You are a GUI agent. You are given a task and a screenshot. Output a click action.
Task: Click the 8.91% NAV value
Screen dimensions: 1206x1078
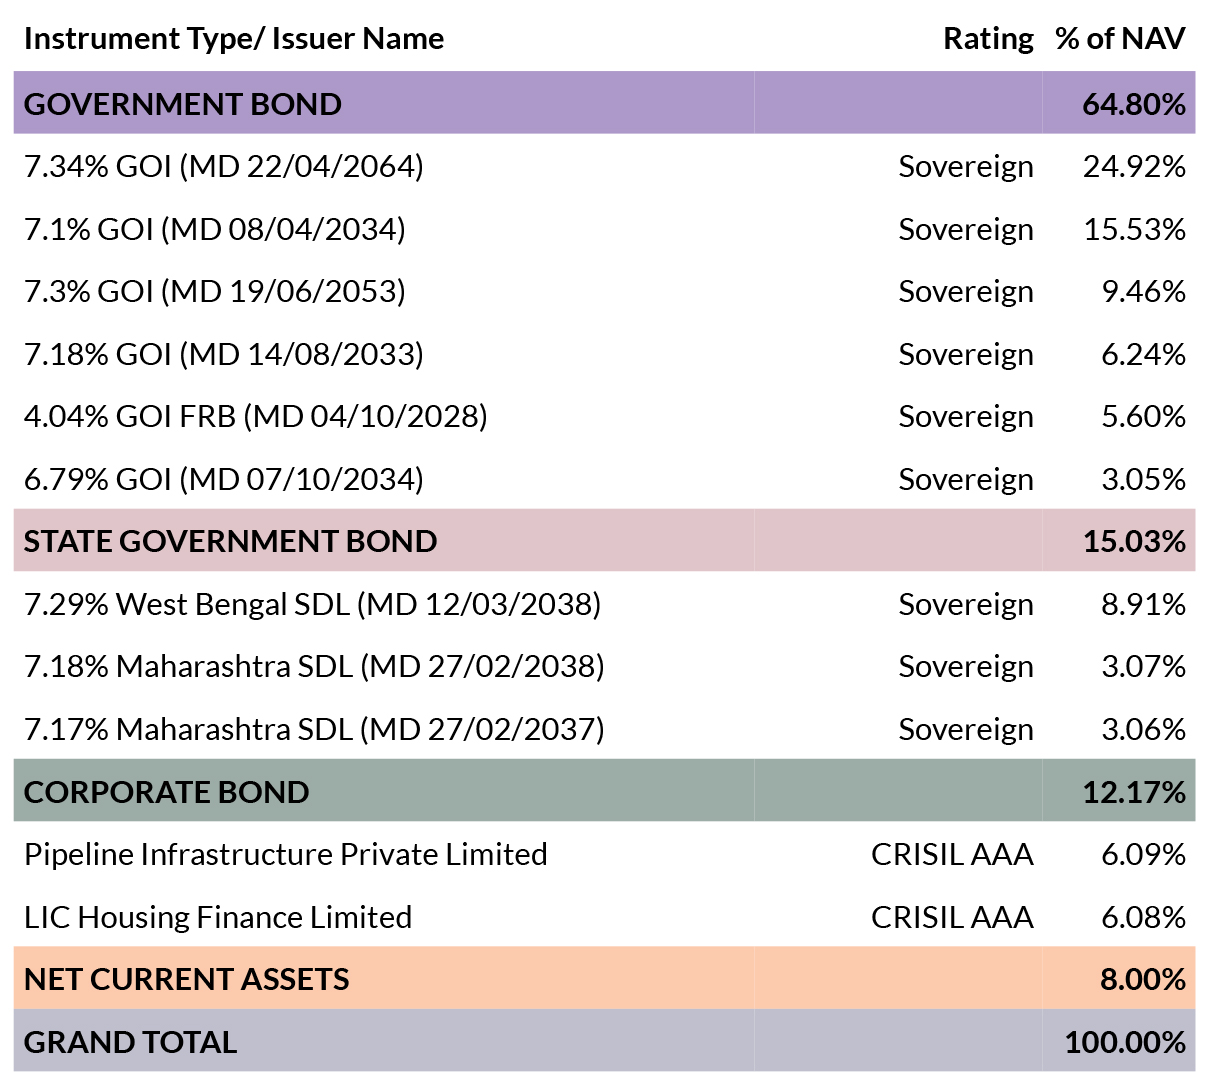tap(1143, 604)
